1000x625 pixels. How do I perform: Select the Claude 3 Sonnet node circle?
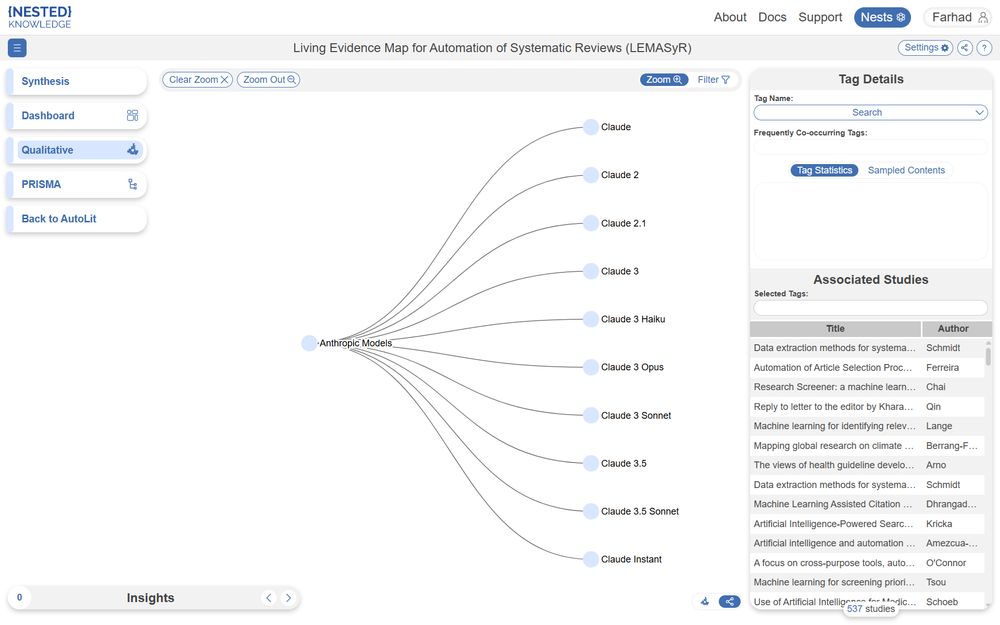pos(591,415)
